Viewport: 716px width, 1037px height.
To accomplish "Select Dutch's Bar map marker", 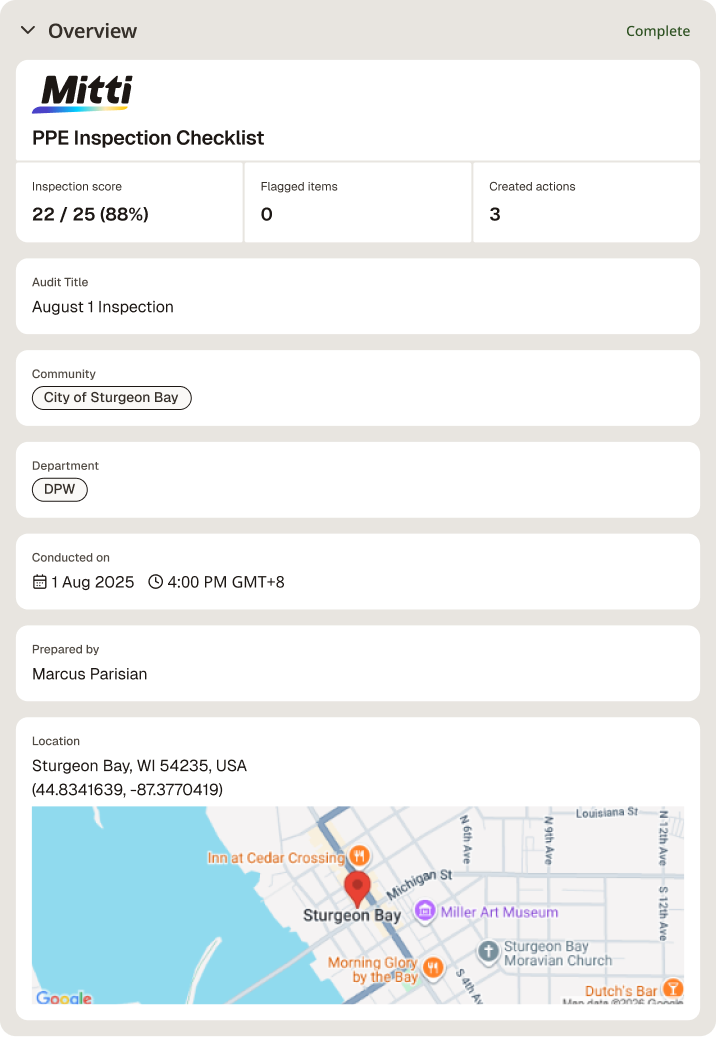I will pyautogui.click(x=672, y=989).
